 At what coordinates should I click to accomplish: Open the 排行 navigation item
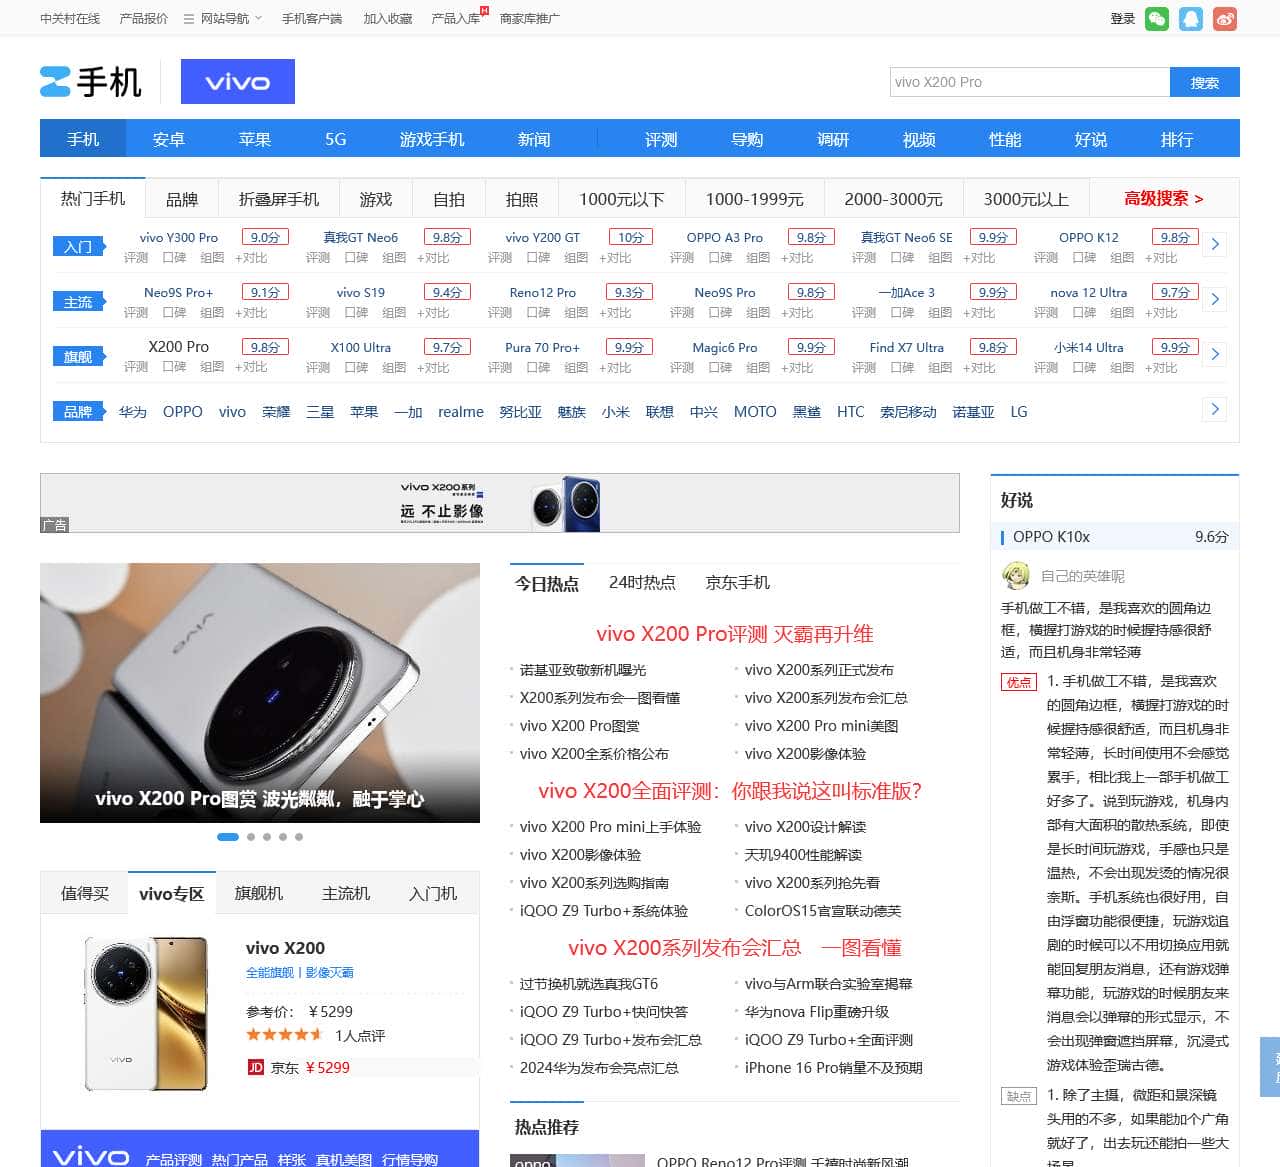[x=1177, y=139]
